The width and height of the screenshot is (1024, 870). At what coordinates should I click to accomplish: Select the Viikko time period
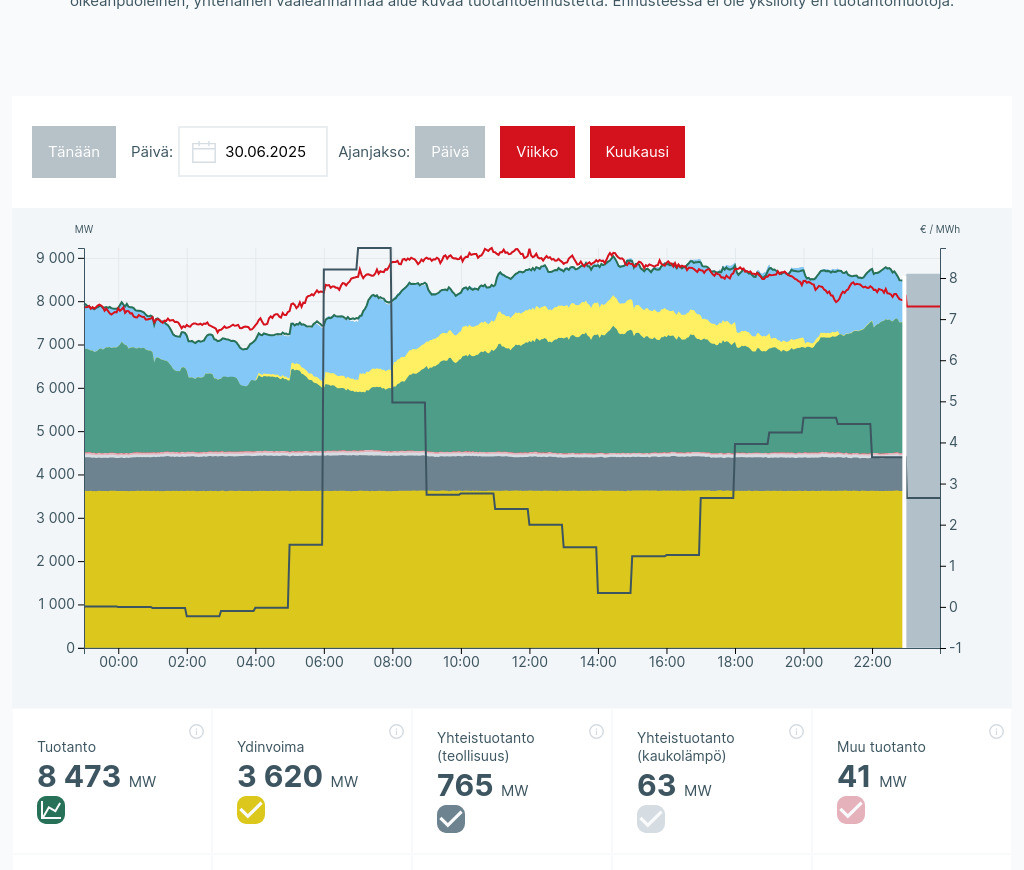coord(537,152)
